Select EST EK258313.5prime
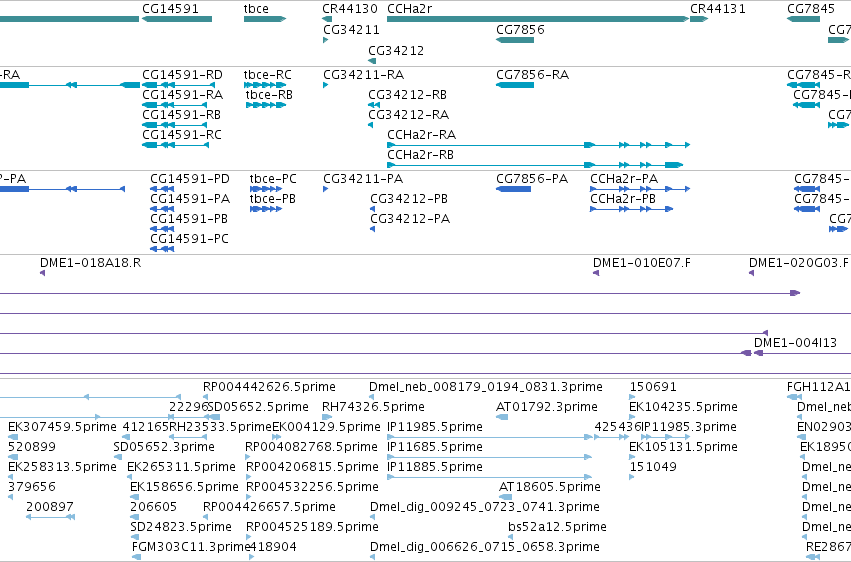Screen dimensions: 851x562 click(x=62, y=467)
